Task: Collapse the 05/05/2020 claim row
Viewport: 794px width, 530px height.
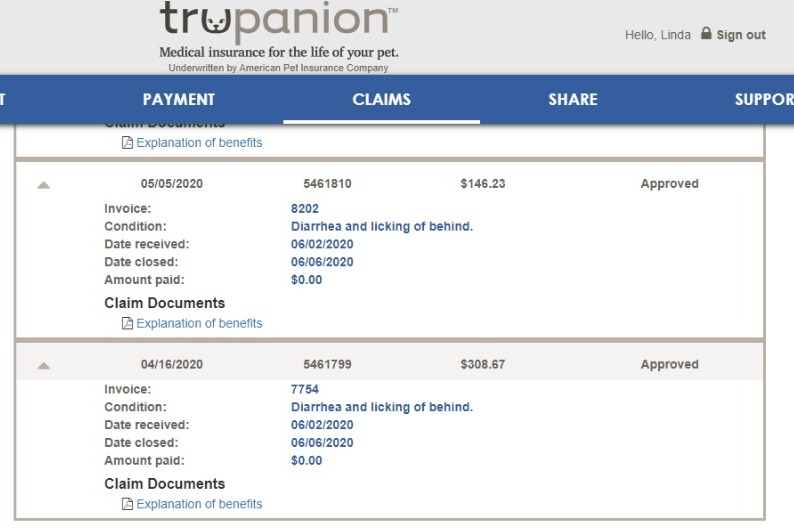Action: point(44,185)
